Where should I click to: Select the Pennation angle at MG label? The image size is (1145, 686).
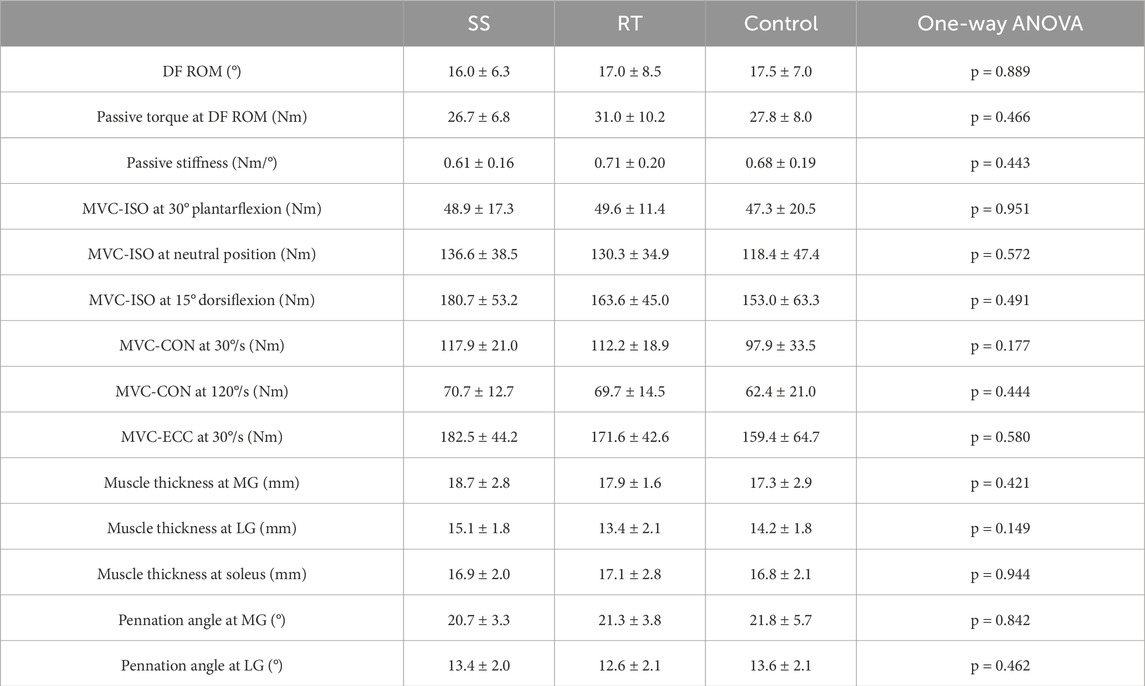[202, 620]
